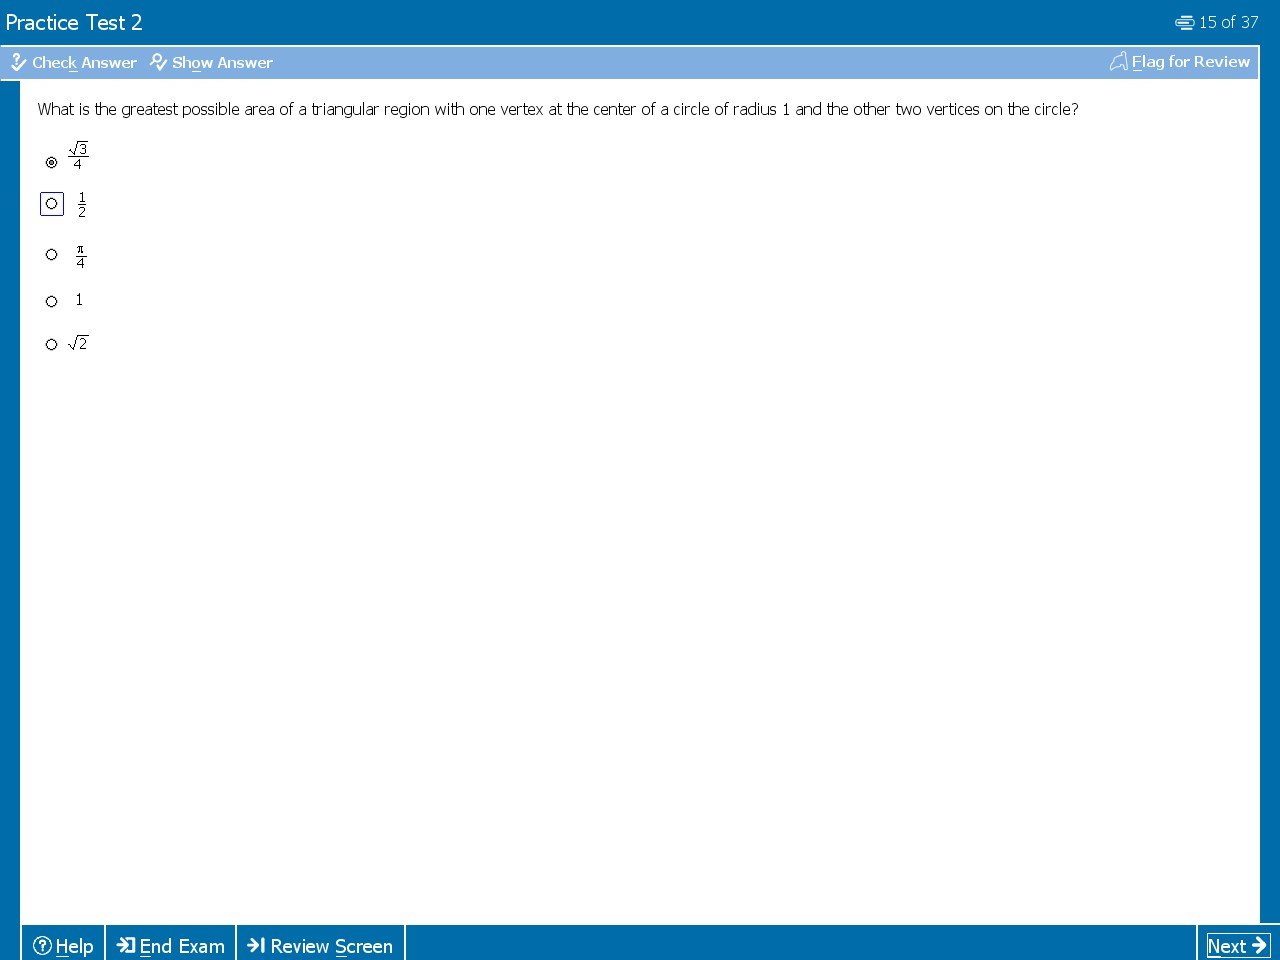Image resolution: width=1280 pixels, height=960 pixels.
Task: Choose the 1/2 answer radio button
Action: (x=52, y=204)
